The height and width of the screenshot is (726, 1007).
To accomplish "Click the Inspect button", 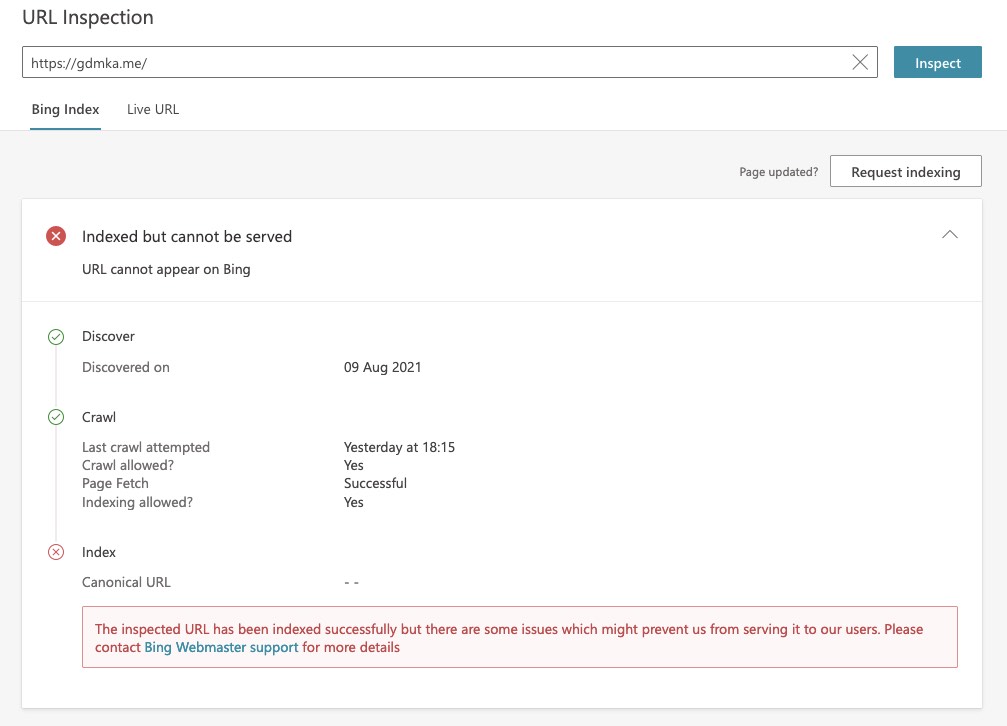I will [x=936, y=62].
